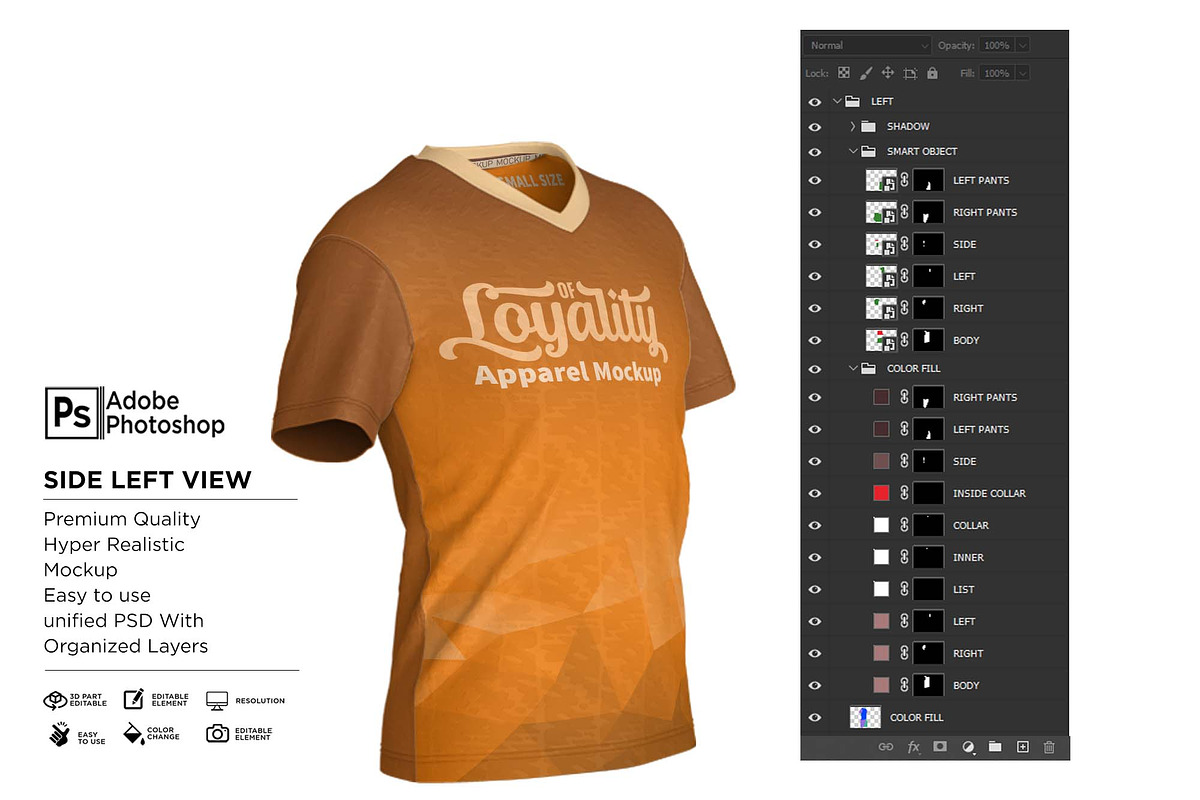The image size is (1200, 800).
Task: Click the Lock all padlock icon
Action: pyautogui.click(x=932, y=73)
